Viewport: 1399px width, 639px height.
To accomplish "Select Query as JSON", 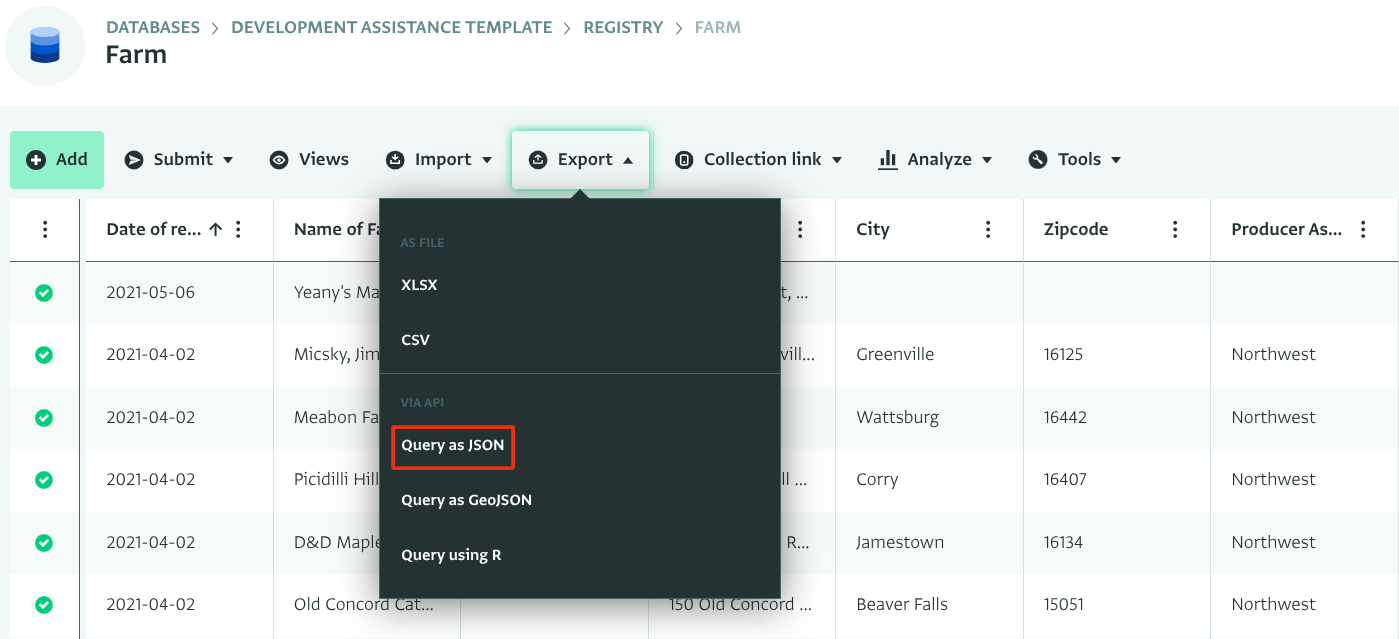I will tap(453, 445).
